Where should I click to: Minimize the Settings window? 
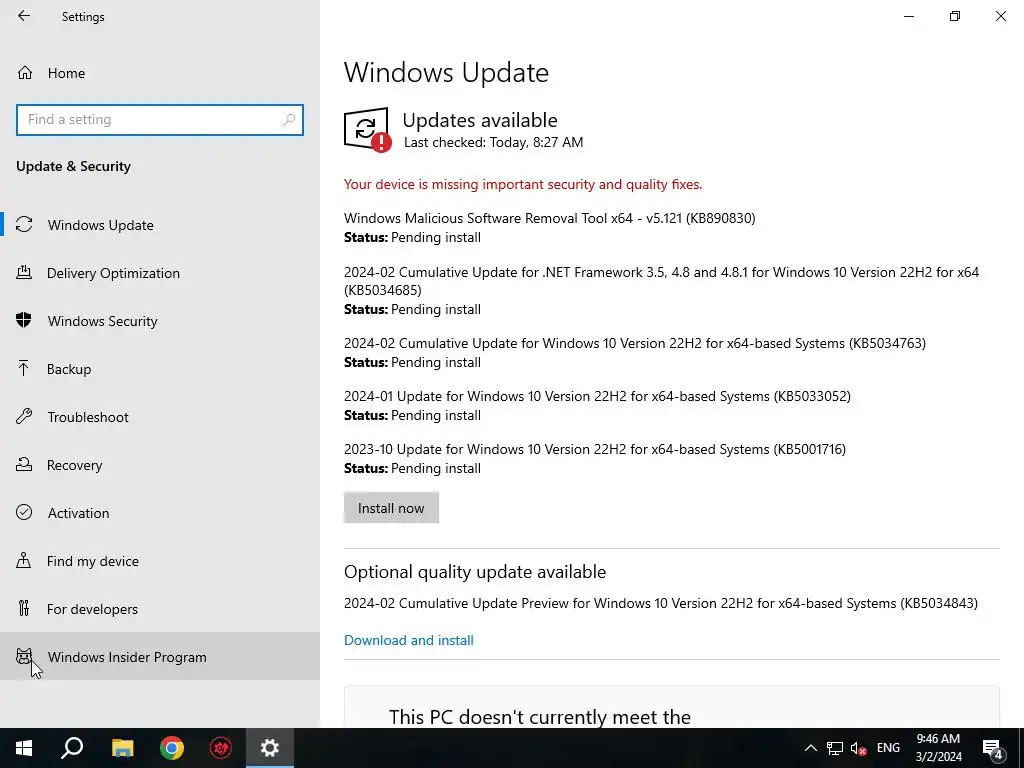click(908, 16)
